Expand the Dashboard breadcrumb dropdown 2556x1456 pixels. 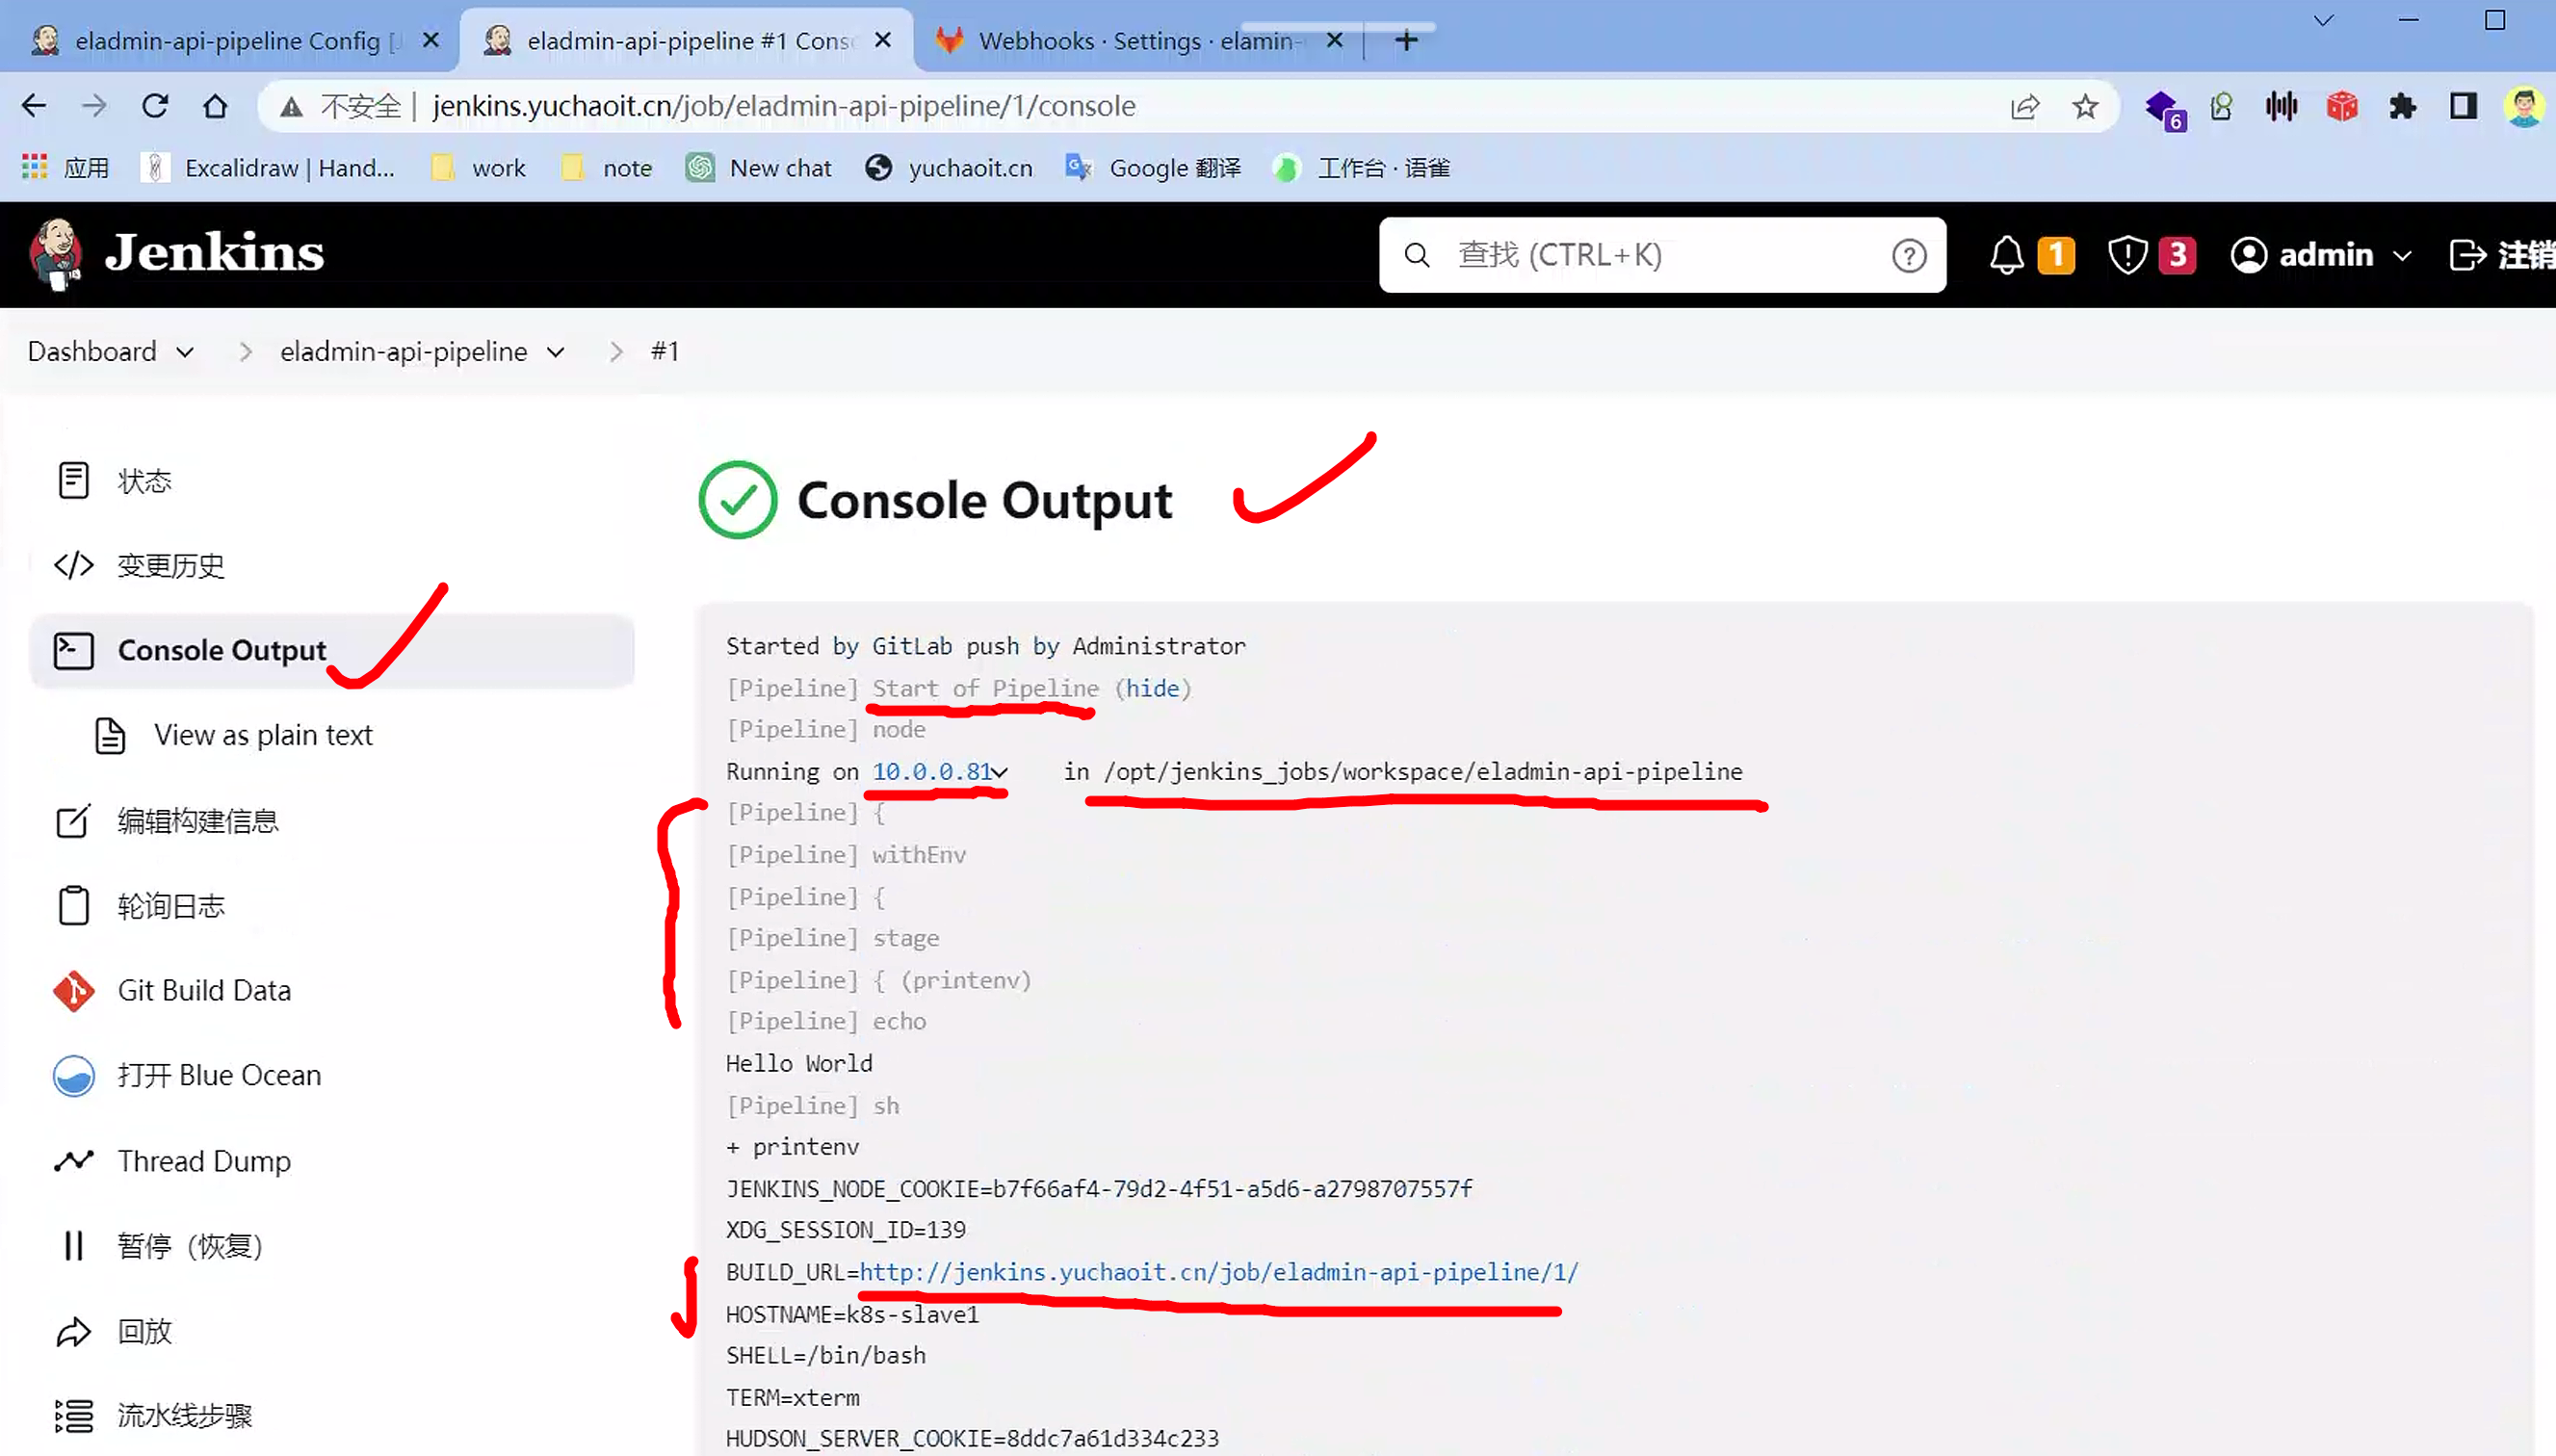[185, 352]
